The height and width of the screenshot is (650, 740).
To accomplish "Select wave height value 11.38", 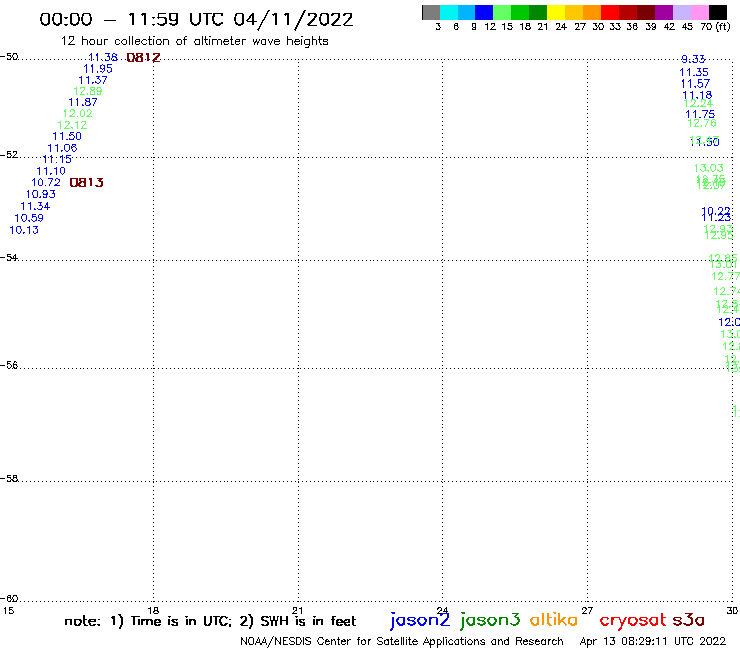I will 103,57.
